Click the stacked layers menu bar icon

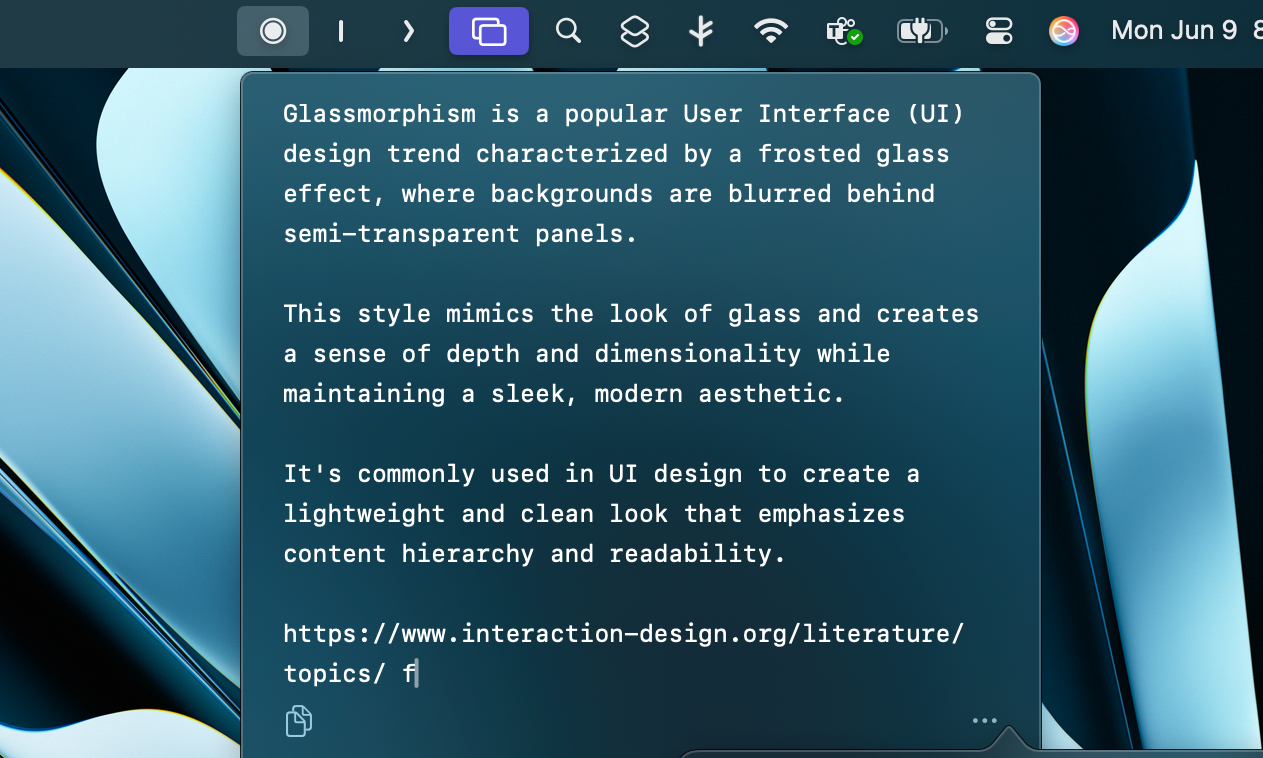[x=634, y=31]
